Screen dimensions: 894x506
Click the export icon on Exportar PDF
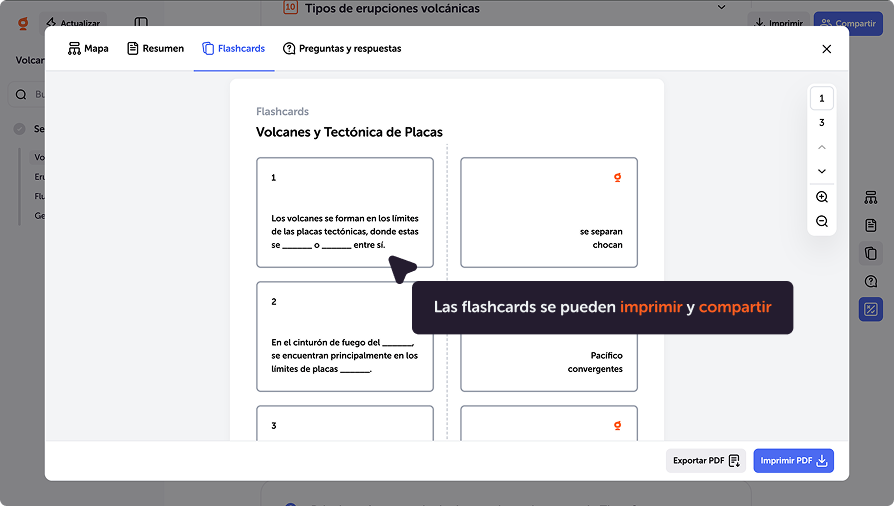click(734, 460)
